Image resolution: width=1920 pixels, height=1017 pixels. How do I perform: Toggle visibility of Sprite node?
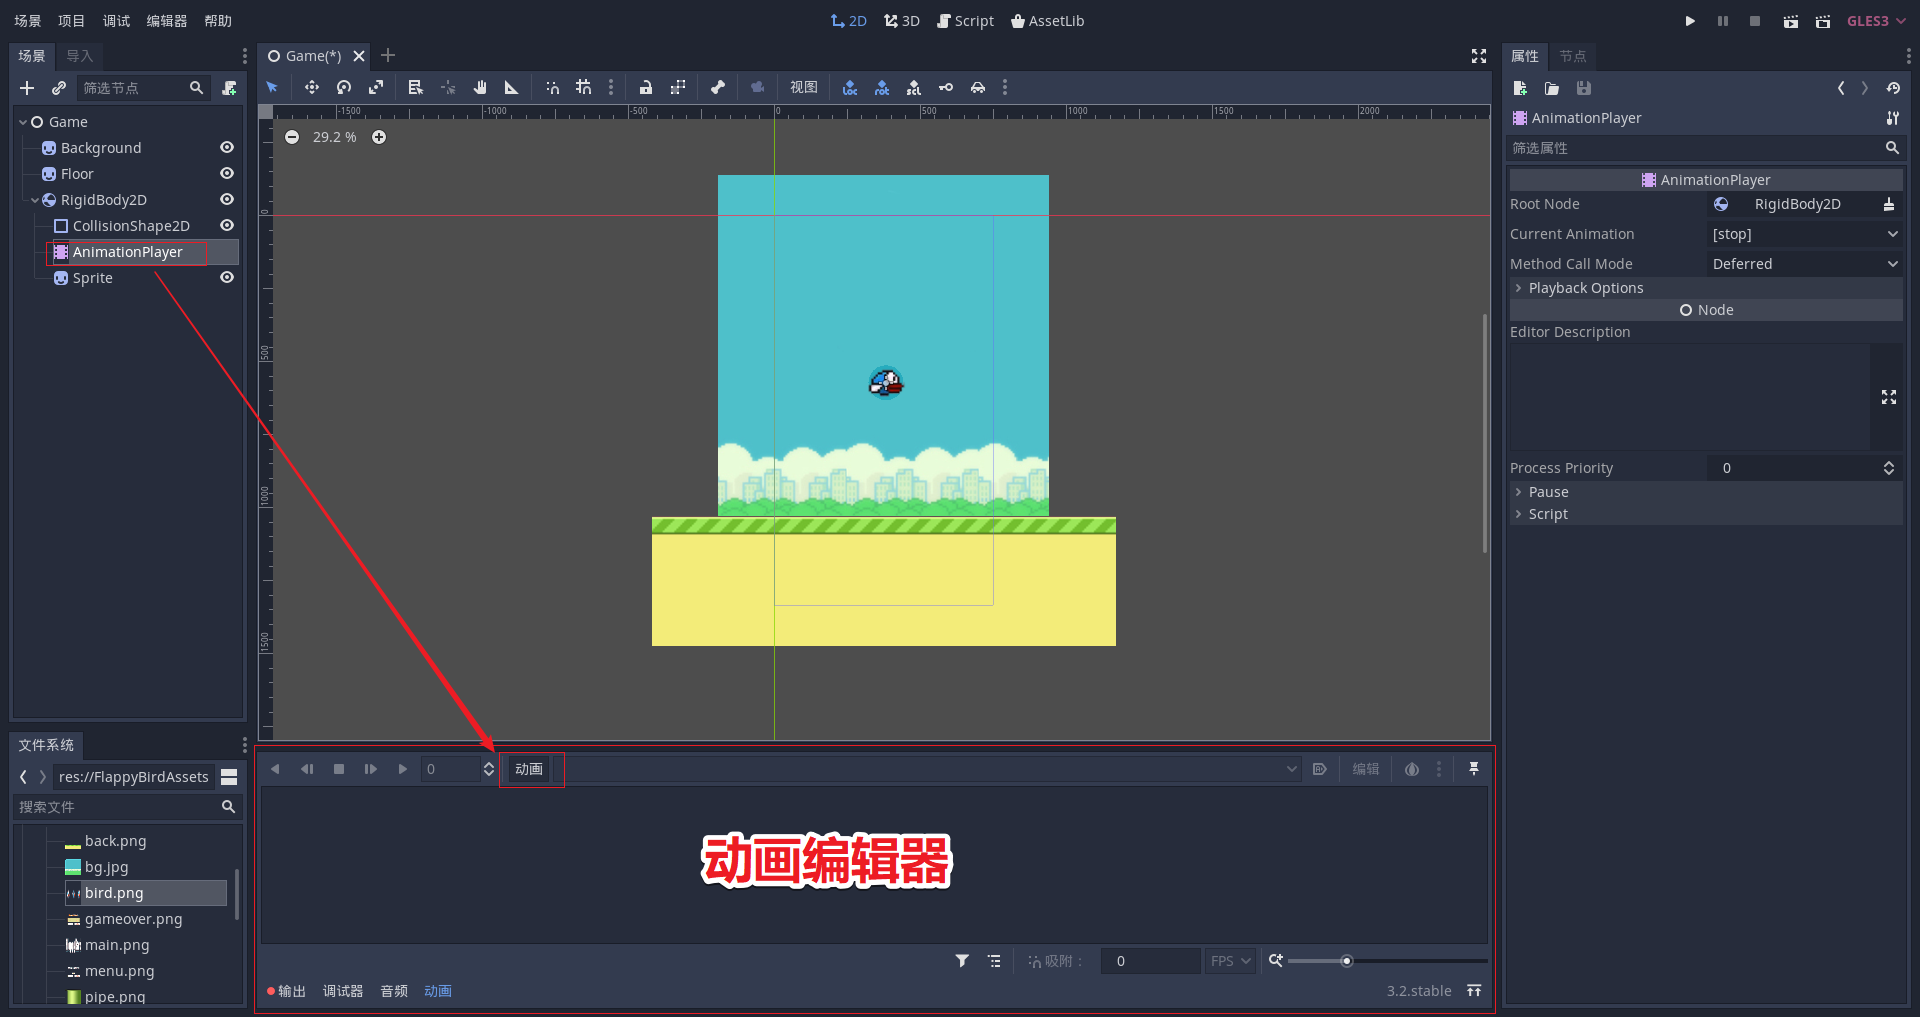click(227, 278)
